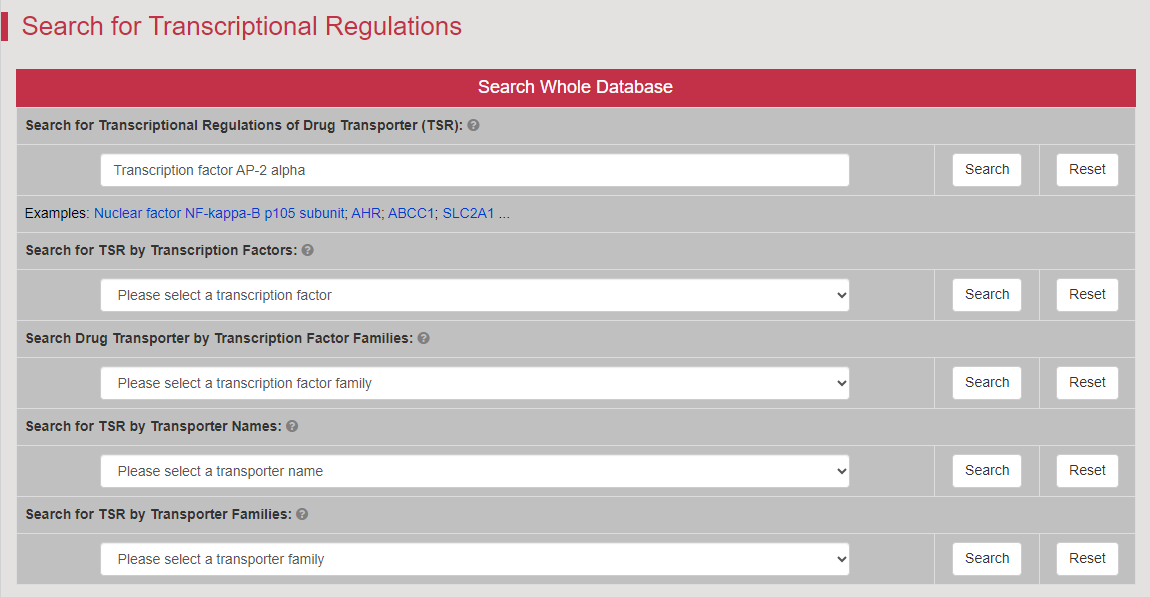Click help icon next to Transporter Names heading
The height and width of the screenshot is (597, 1150).
pyautogui.click(x=292, y=427)
